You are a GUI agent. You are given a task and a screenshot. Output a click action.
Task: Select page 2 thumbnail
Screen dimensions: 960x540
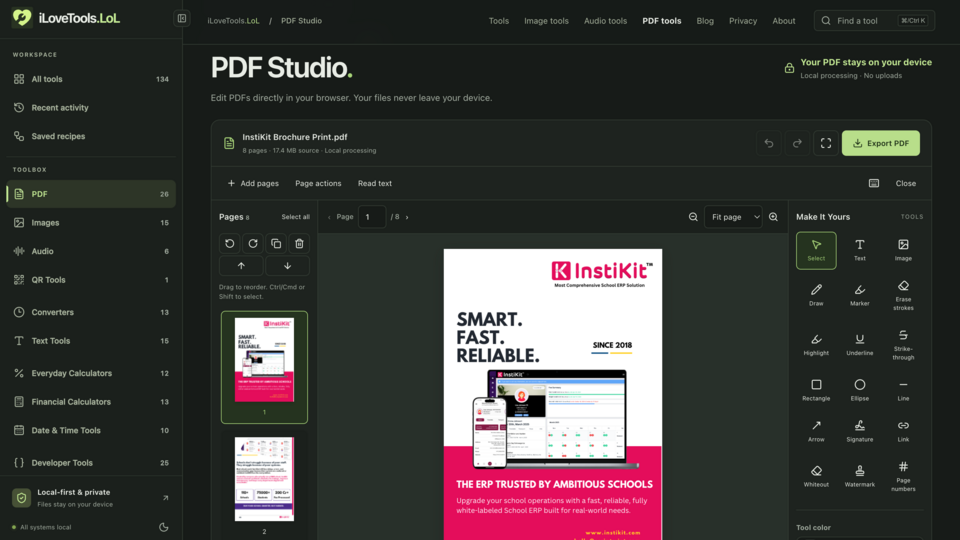tap(264, 484)
